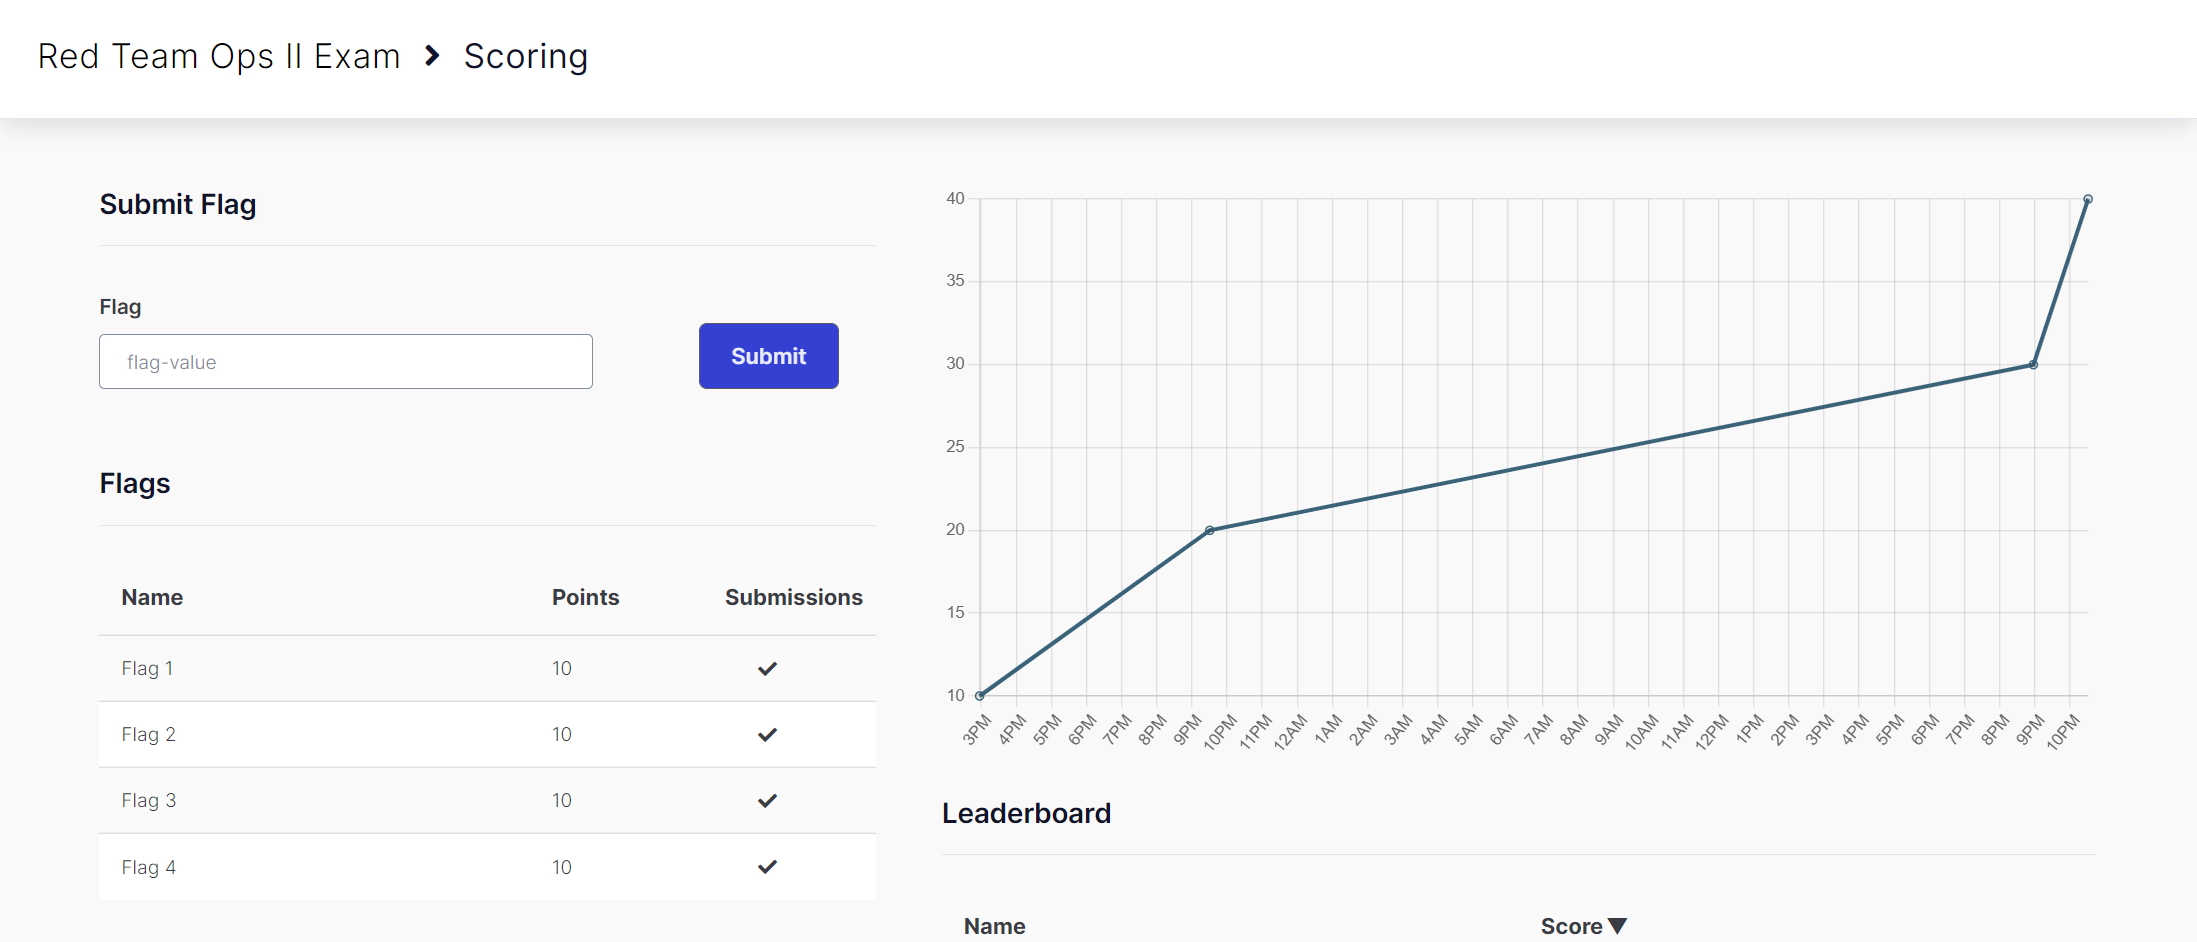Click the Red Team Ops II Exam breadcrumb
2197x942 pixels.
click(x=219, y=56)
